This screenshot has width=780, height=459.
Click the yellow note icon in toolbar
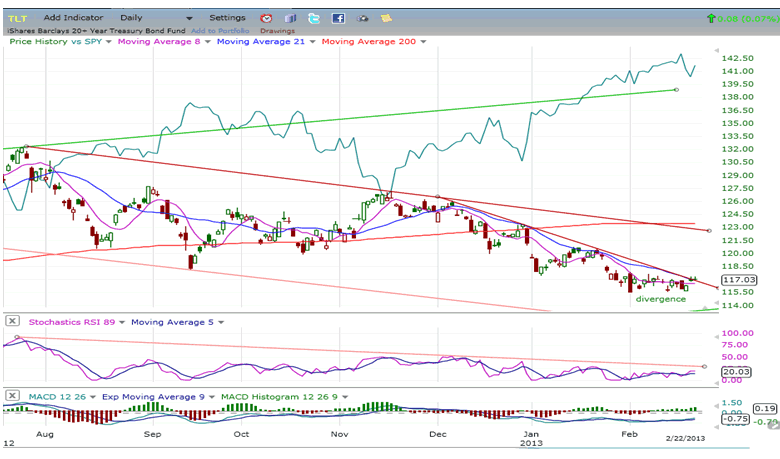coord(385,18)
